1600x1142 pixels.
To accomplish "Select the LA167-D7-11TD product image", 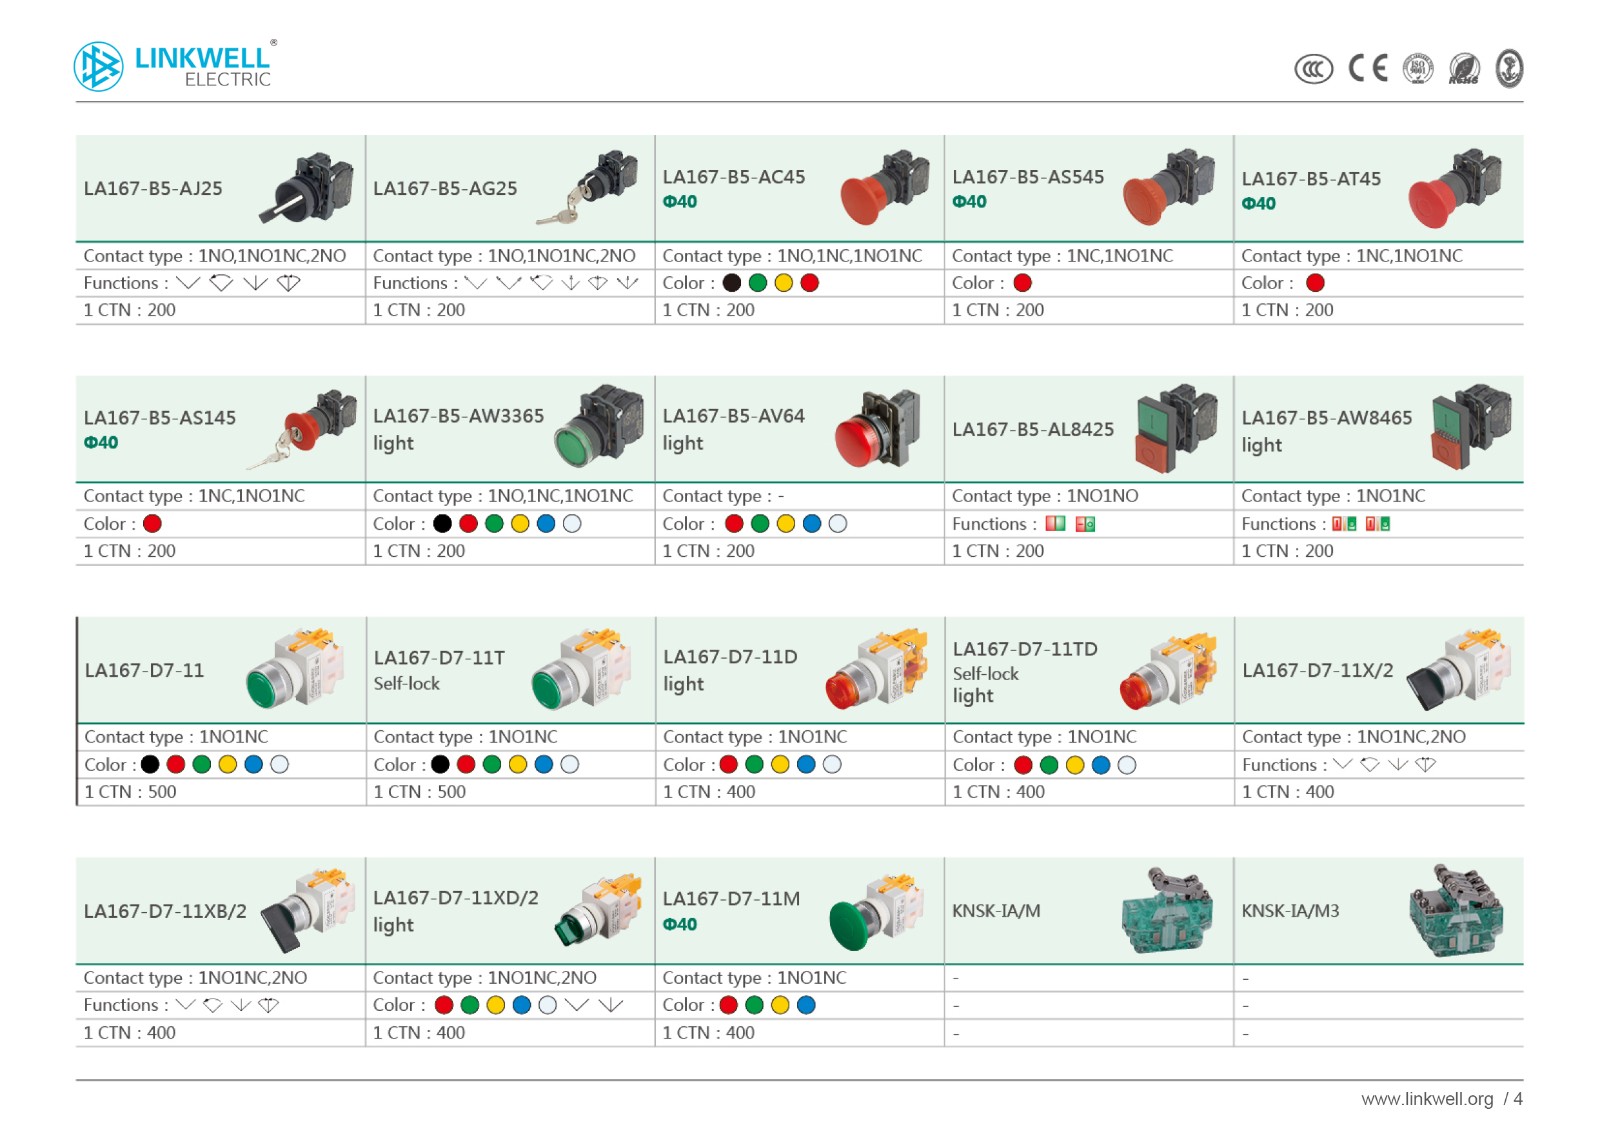I will tap(1168, 670).
